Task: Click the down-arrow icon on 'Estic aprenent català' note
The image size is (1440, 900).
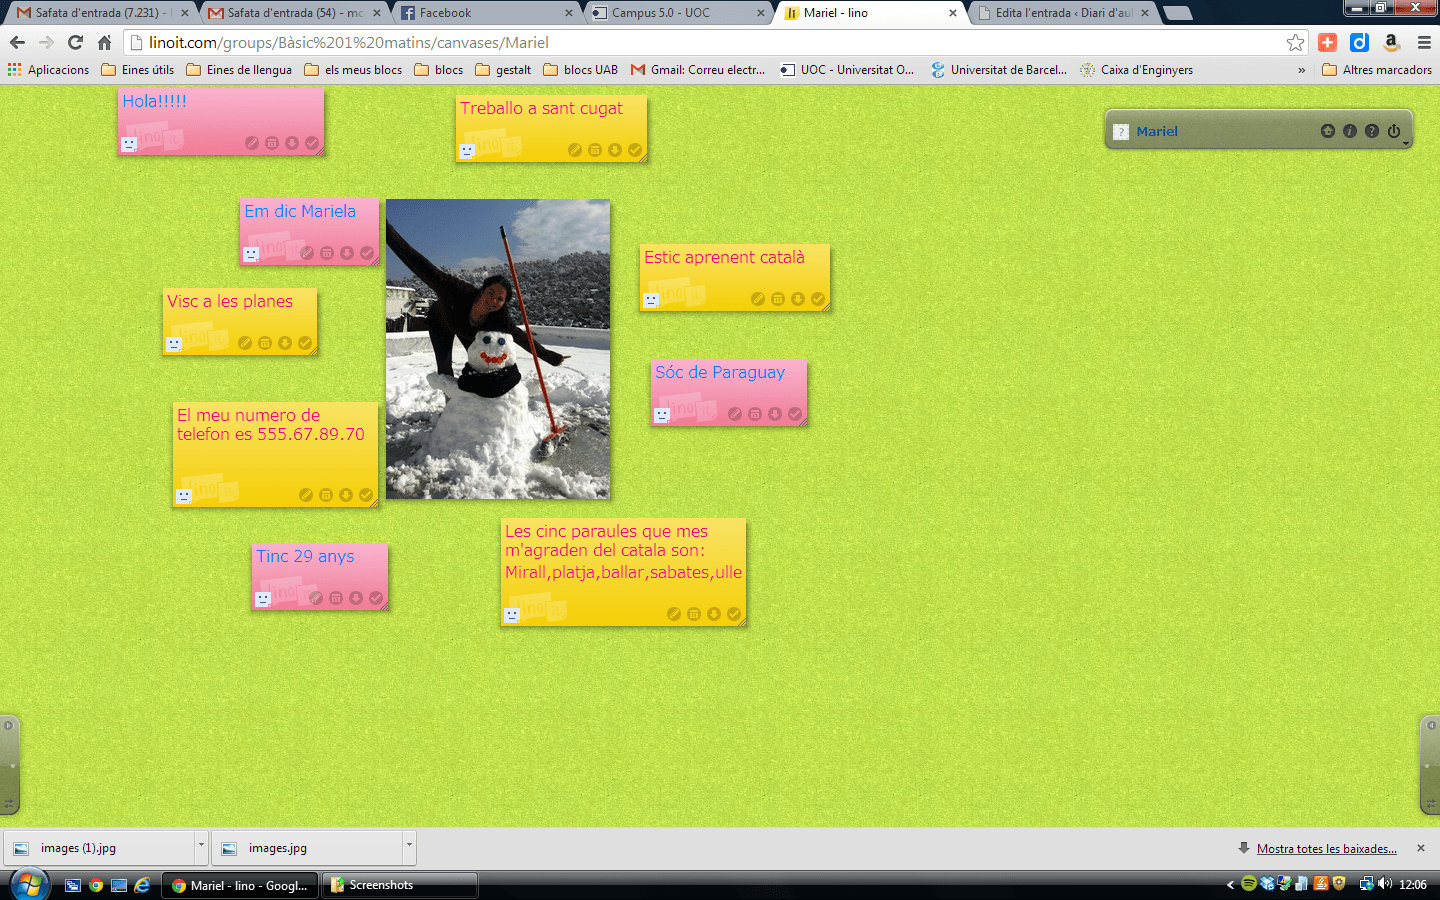Action: click(798, 299)
